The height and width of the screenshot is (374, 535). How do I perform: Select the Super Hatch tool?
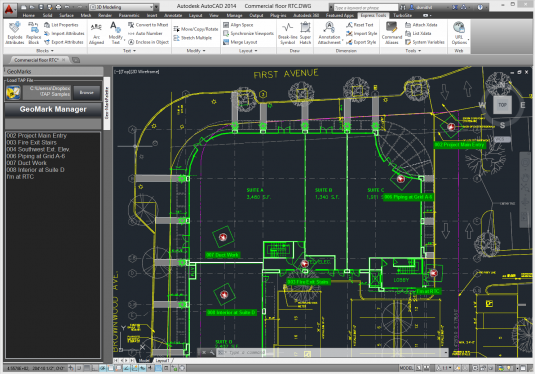pos(305,33)
